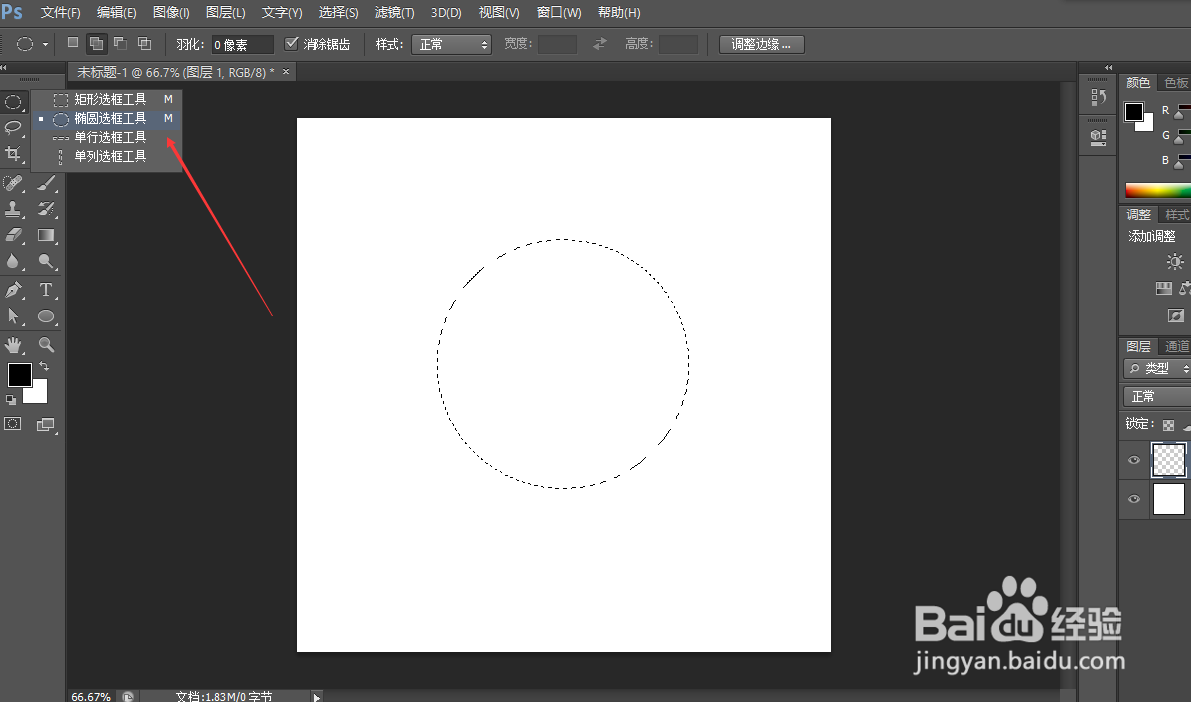The image size is (1191, 702).
Task: Collapse the right panel dock double-arrow
Action: [x=1108, y=68]
